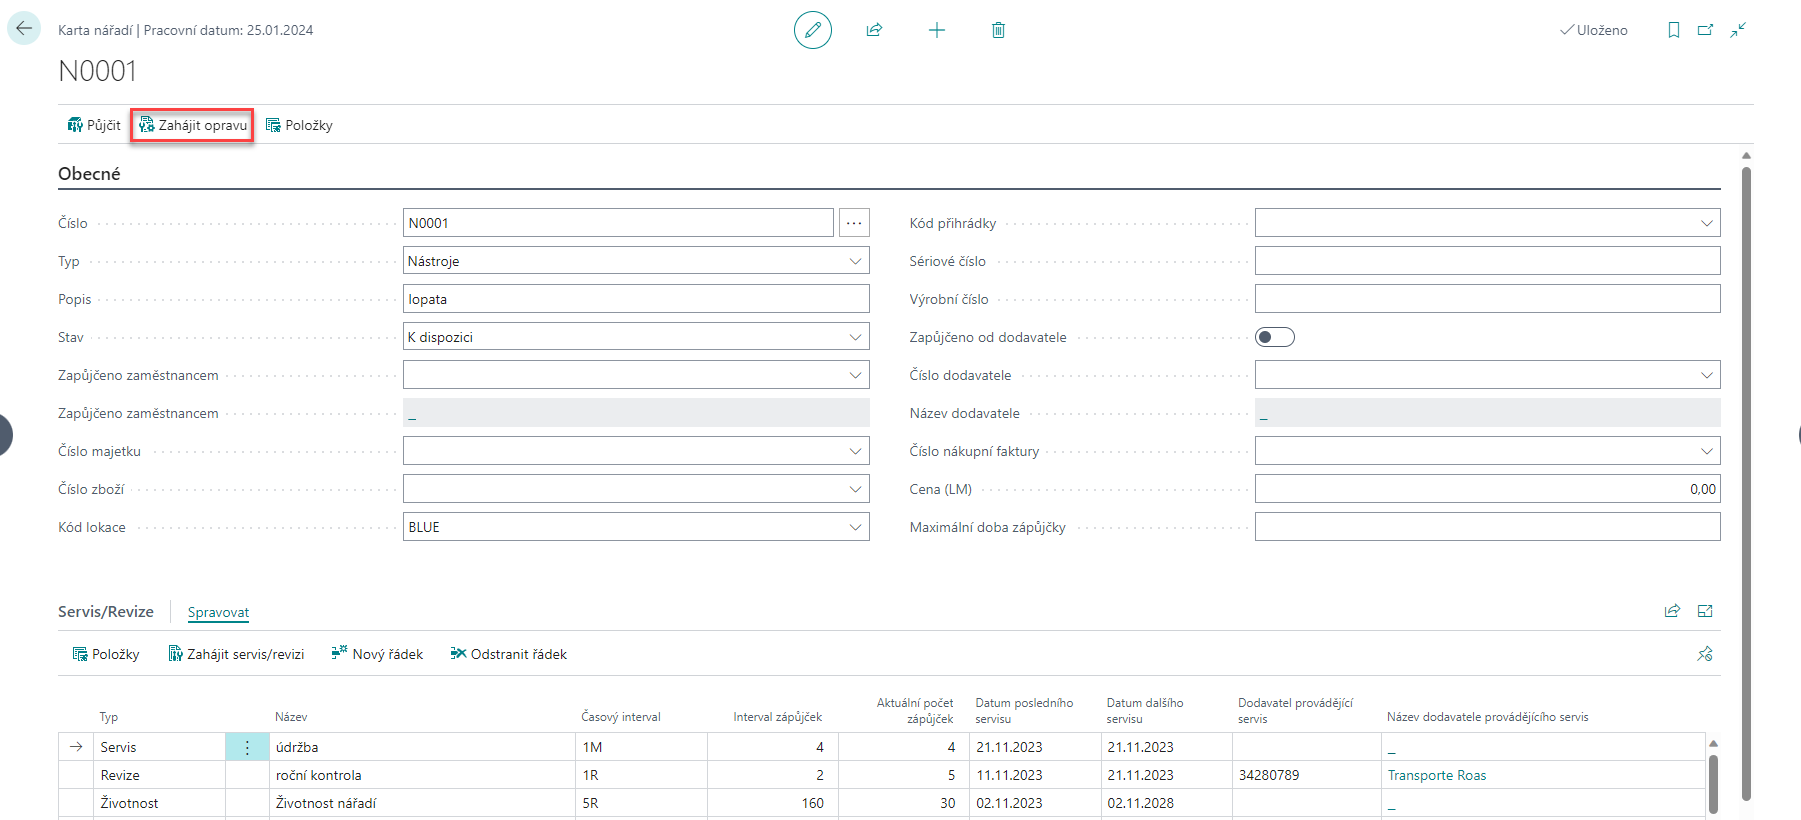Click the plus icon to create new
Viewport: 1801px width, 820px height.
pyautogui.click(x=936, y=30)
